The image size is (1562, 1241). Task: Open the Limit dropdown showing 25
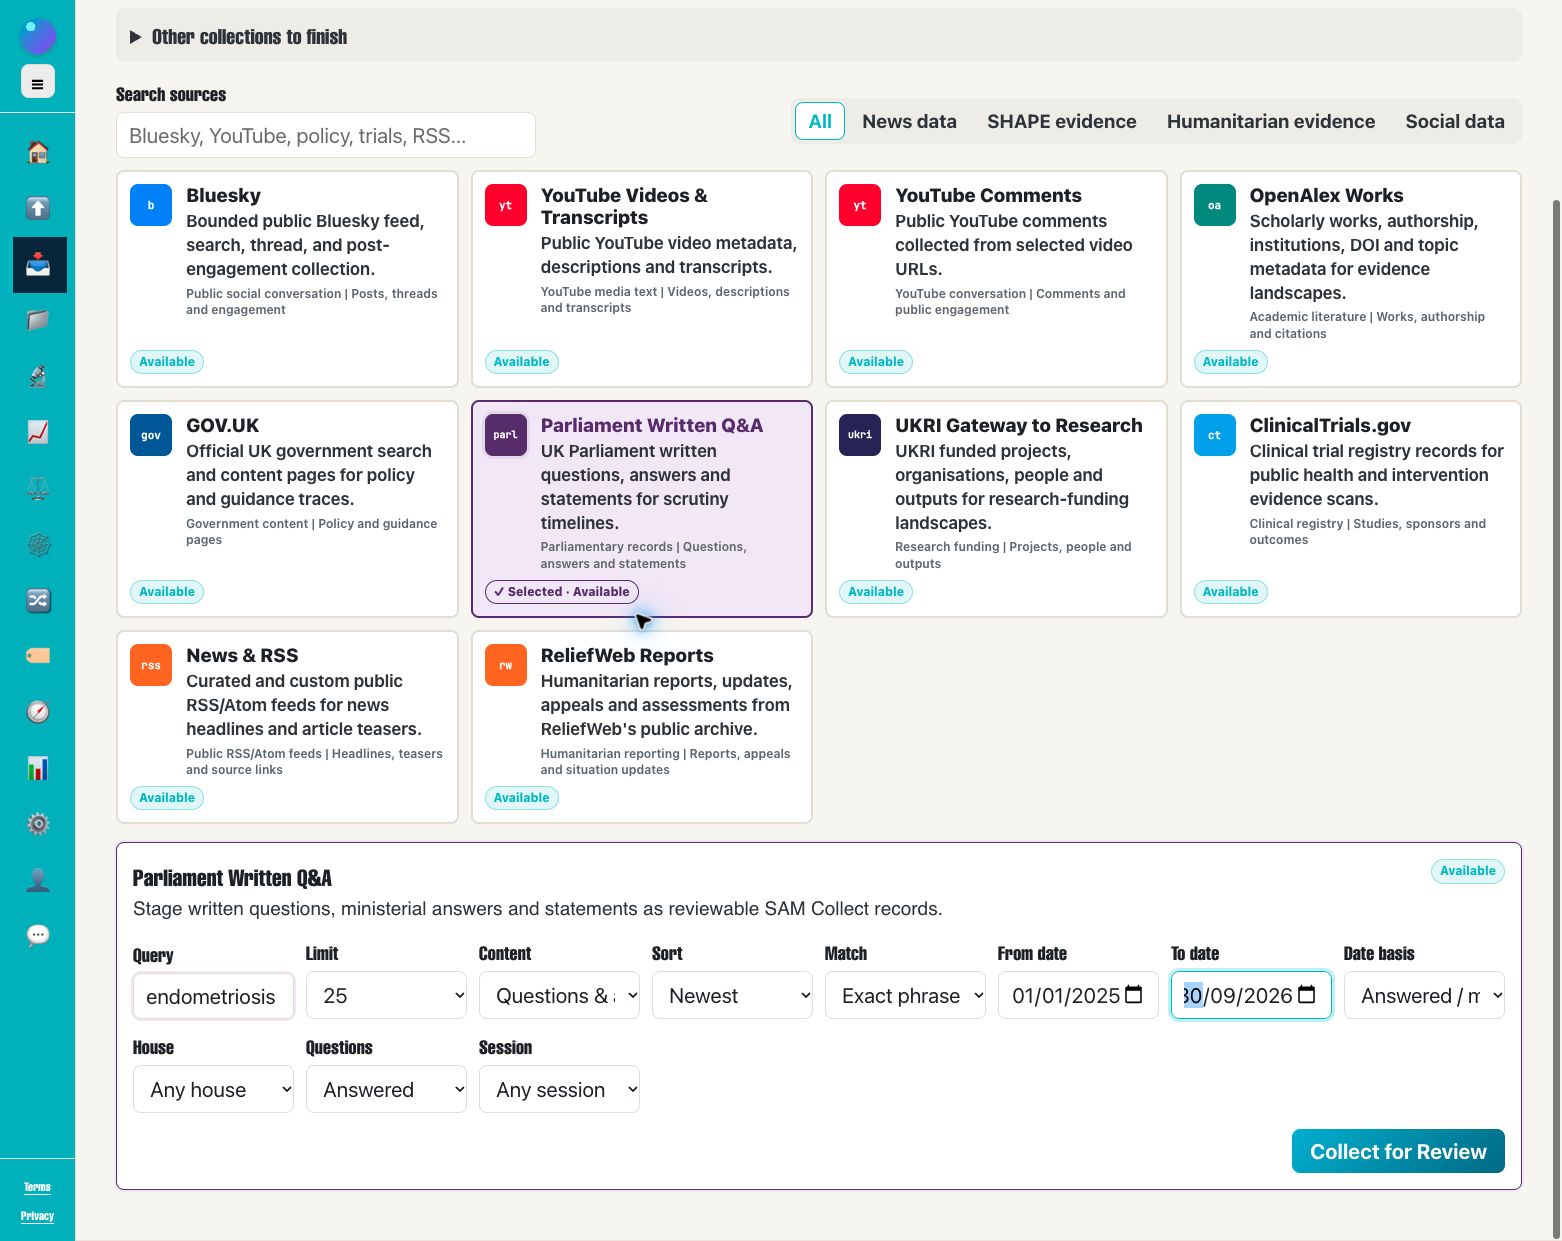click(386, 995)
